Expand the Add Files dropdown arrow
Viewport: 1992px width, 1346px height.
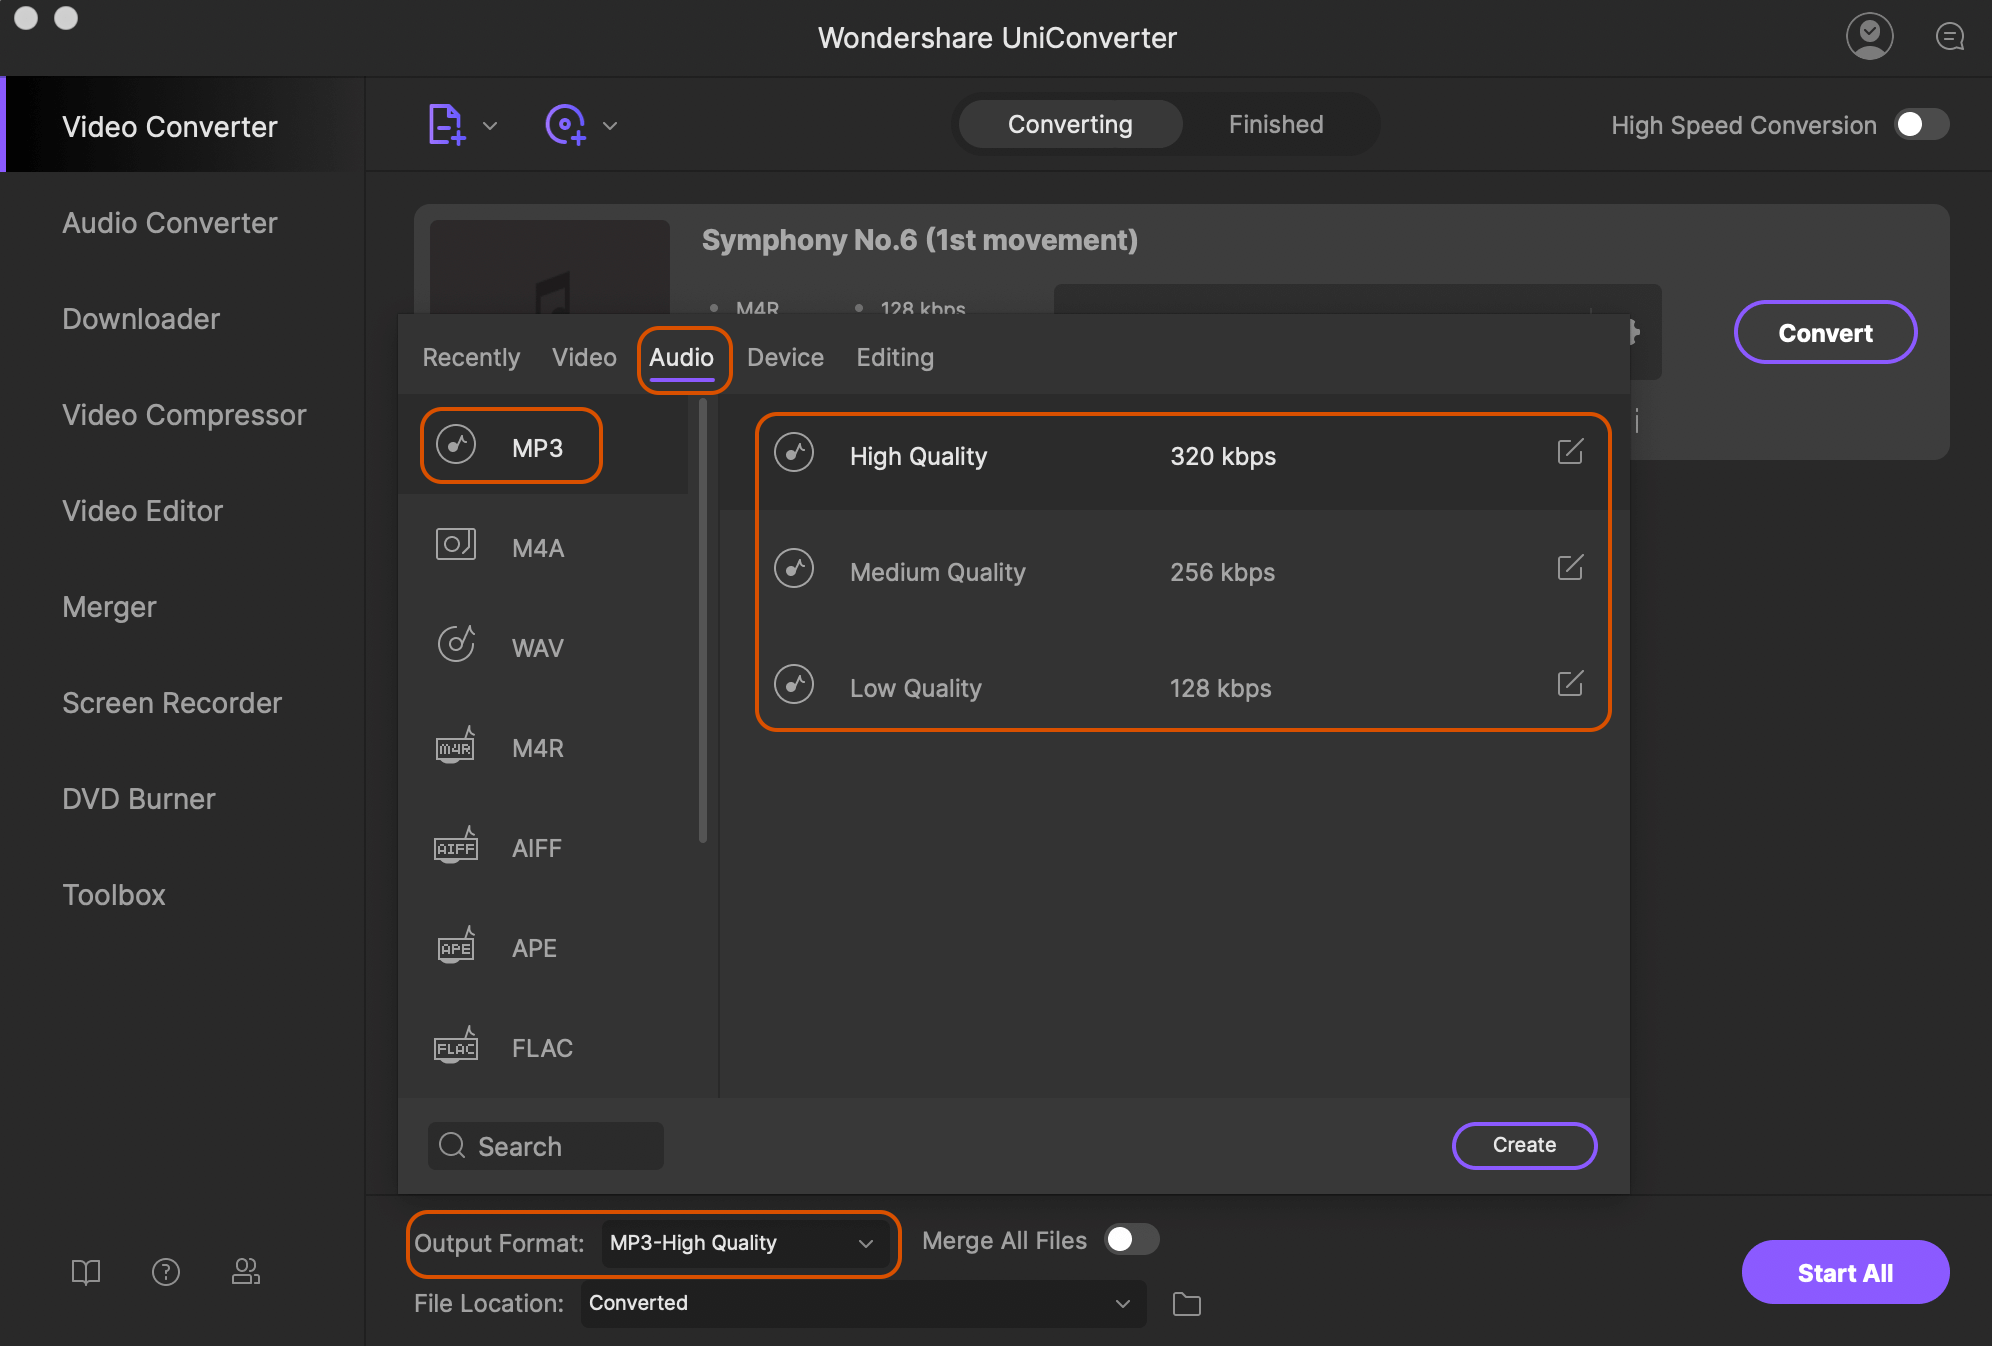490,126
